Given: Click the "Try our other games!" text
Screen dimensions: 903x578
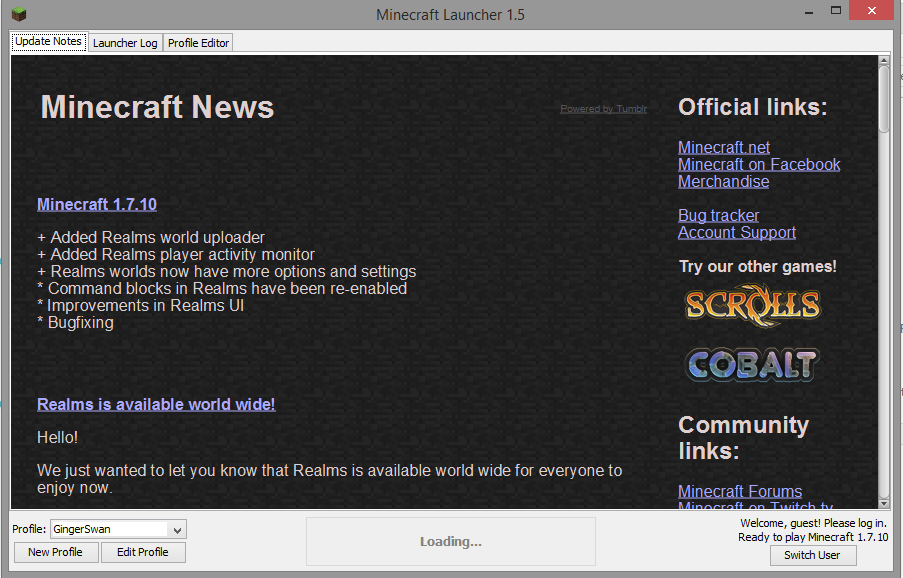Looking at the screenshot, I should (x=758, y=267).
